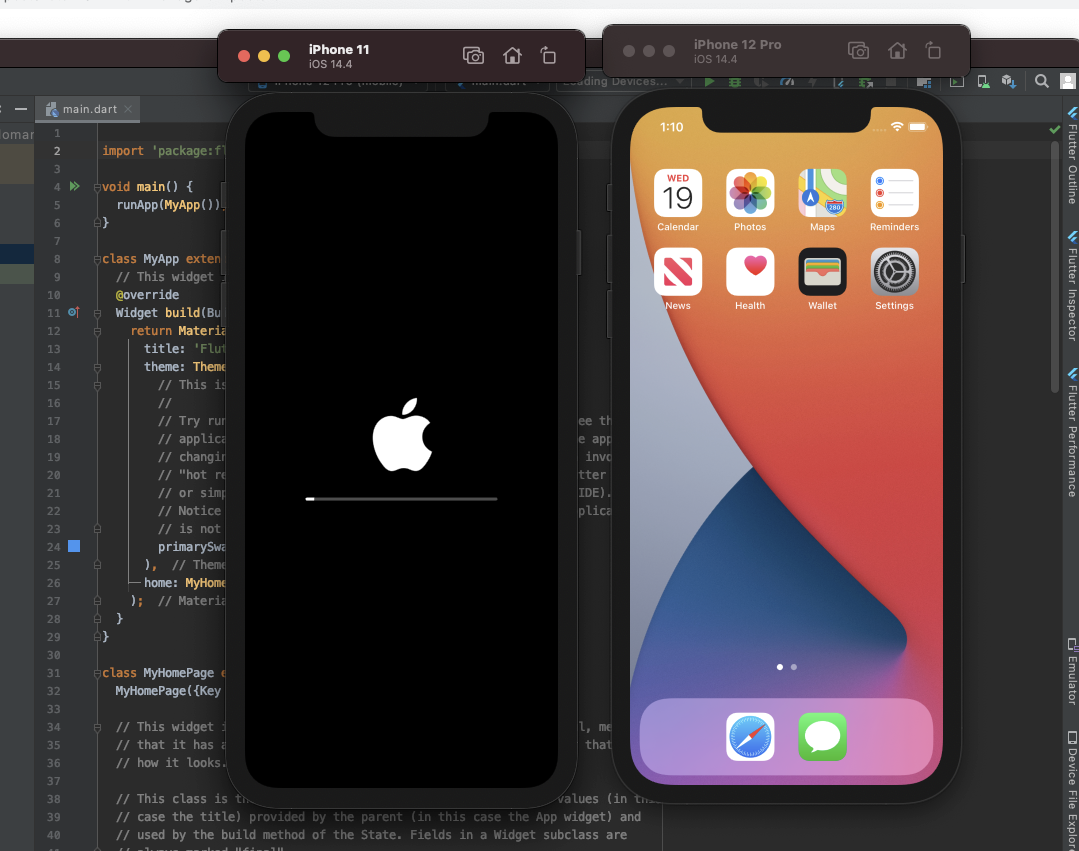Collapse the void main() code block
The height and width of the screenshot is (851, 1079).
(x=97, y=187)
